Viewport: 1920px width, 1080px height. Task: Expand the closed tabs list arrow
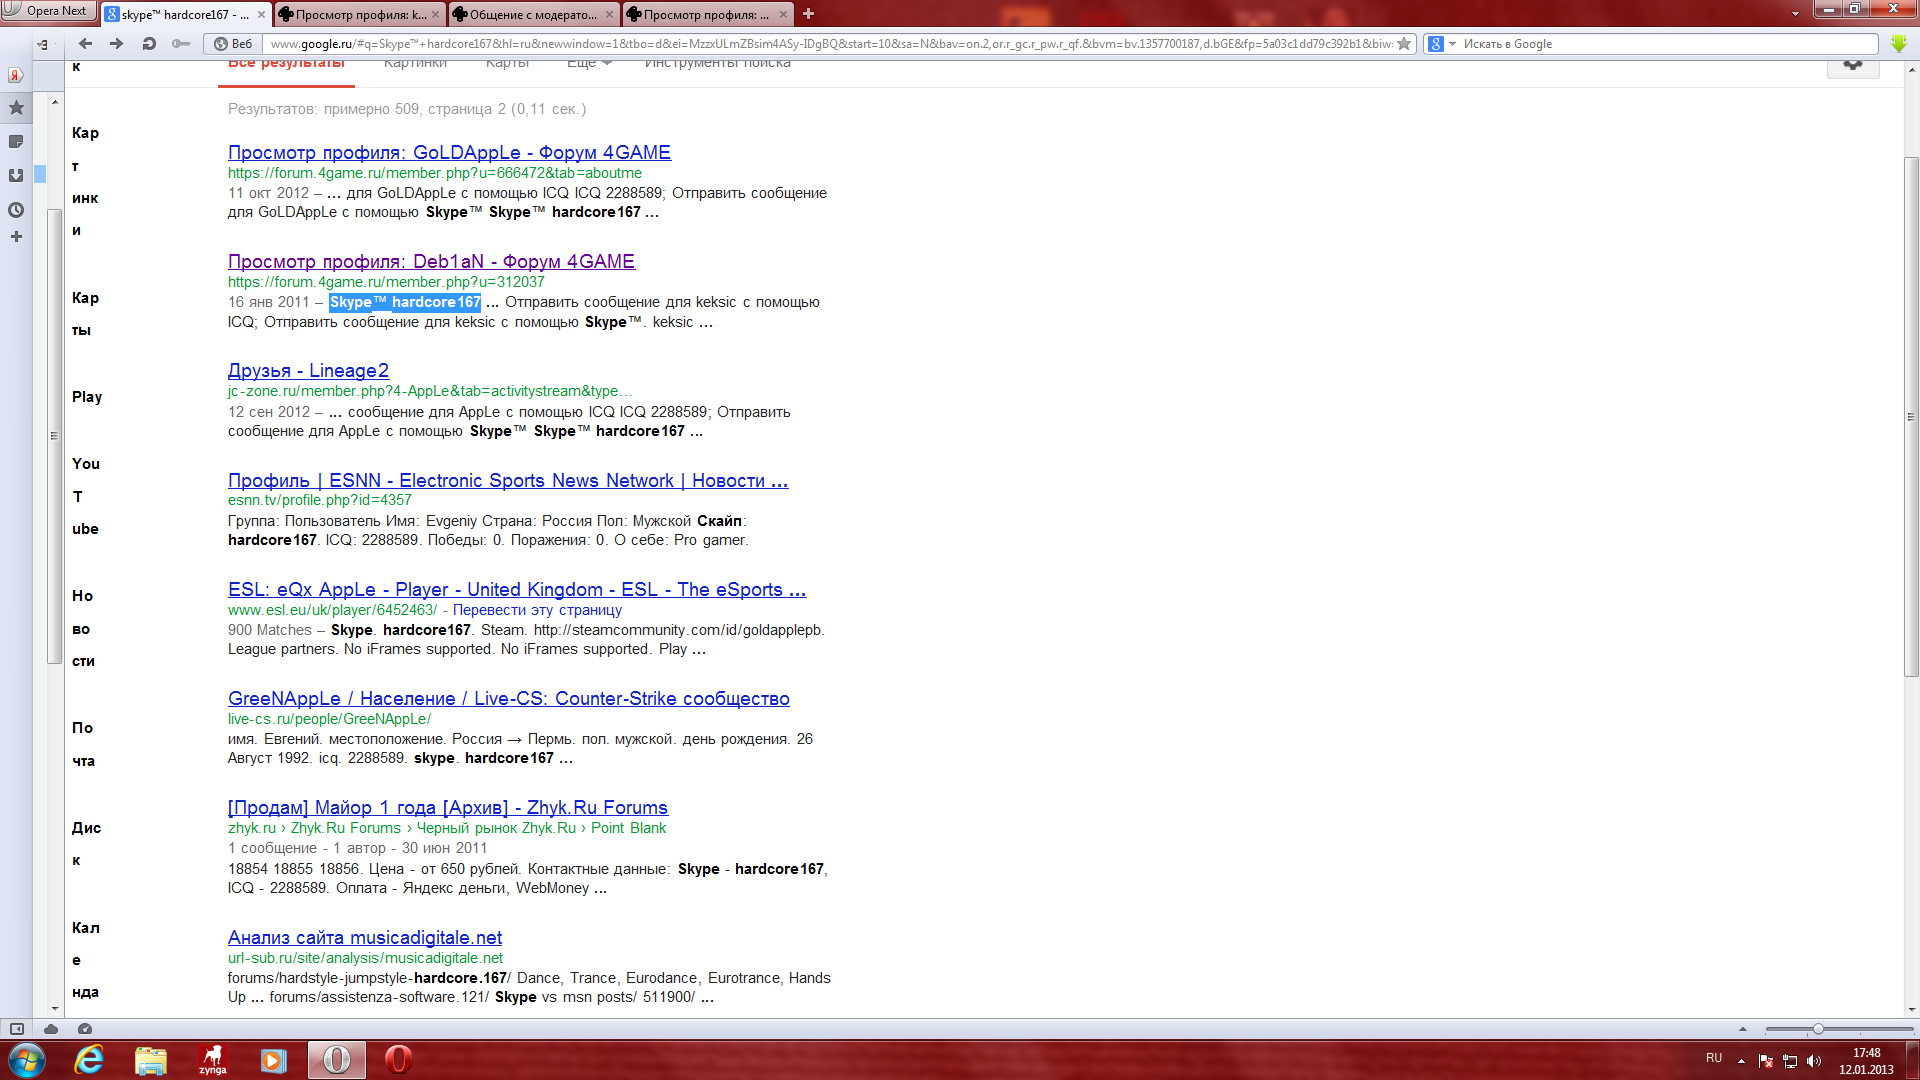tap(1795, 14)
